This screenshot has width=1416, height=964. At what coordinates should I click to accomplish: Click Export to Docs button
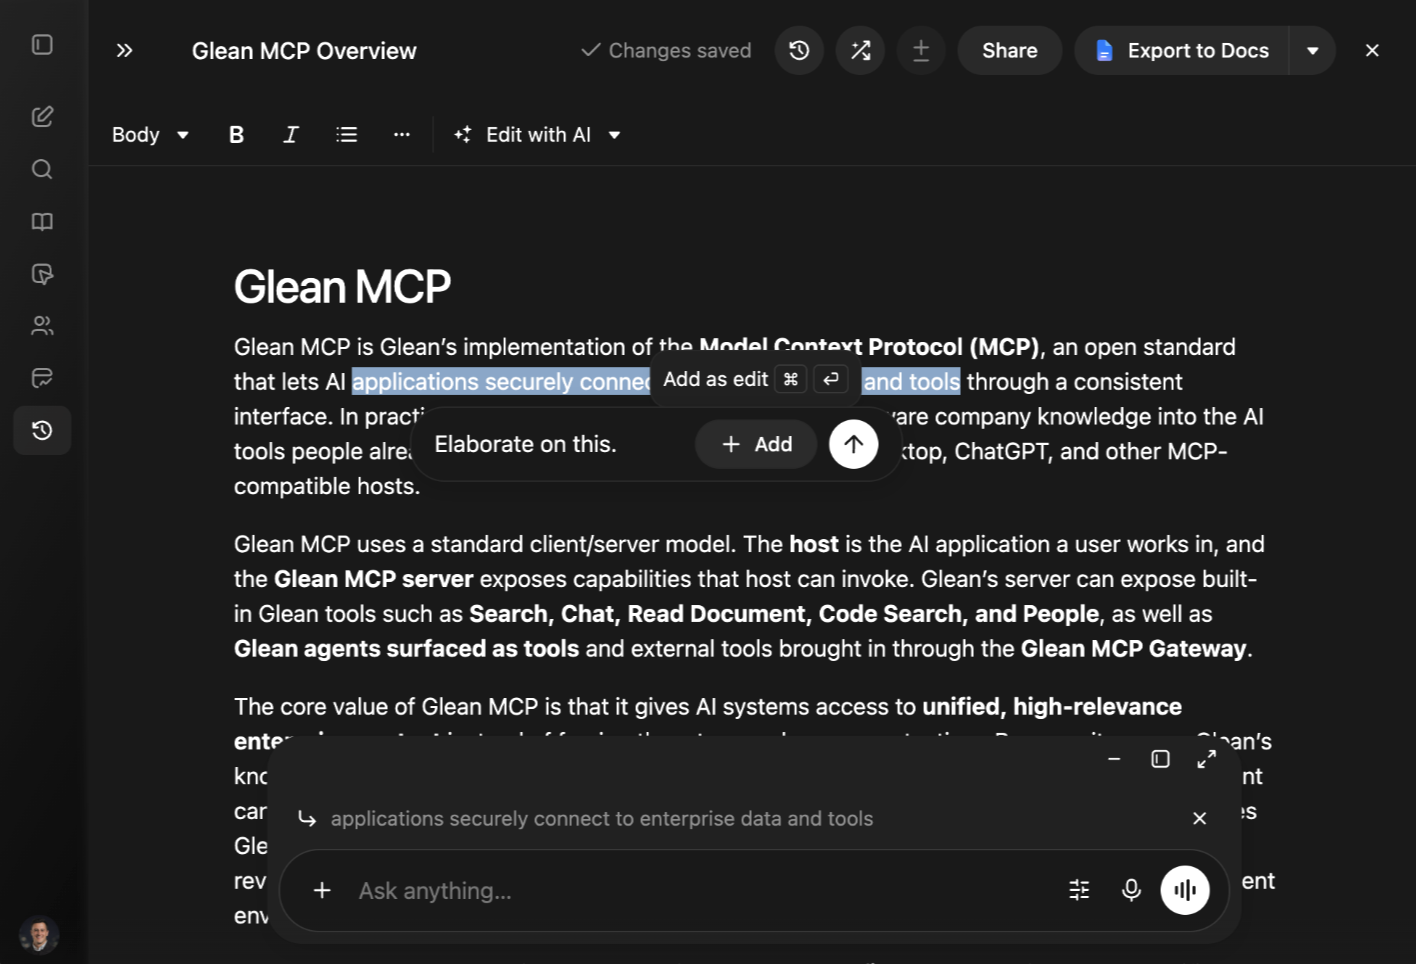point(1182,50)
